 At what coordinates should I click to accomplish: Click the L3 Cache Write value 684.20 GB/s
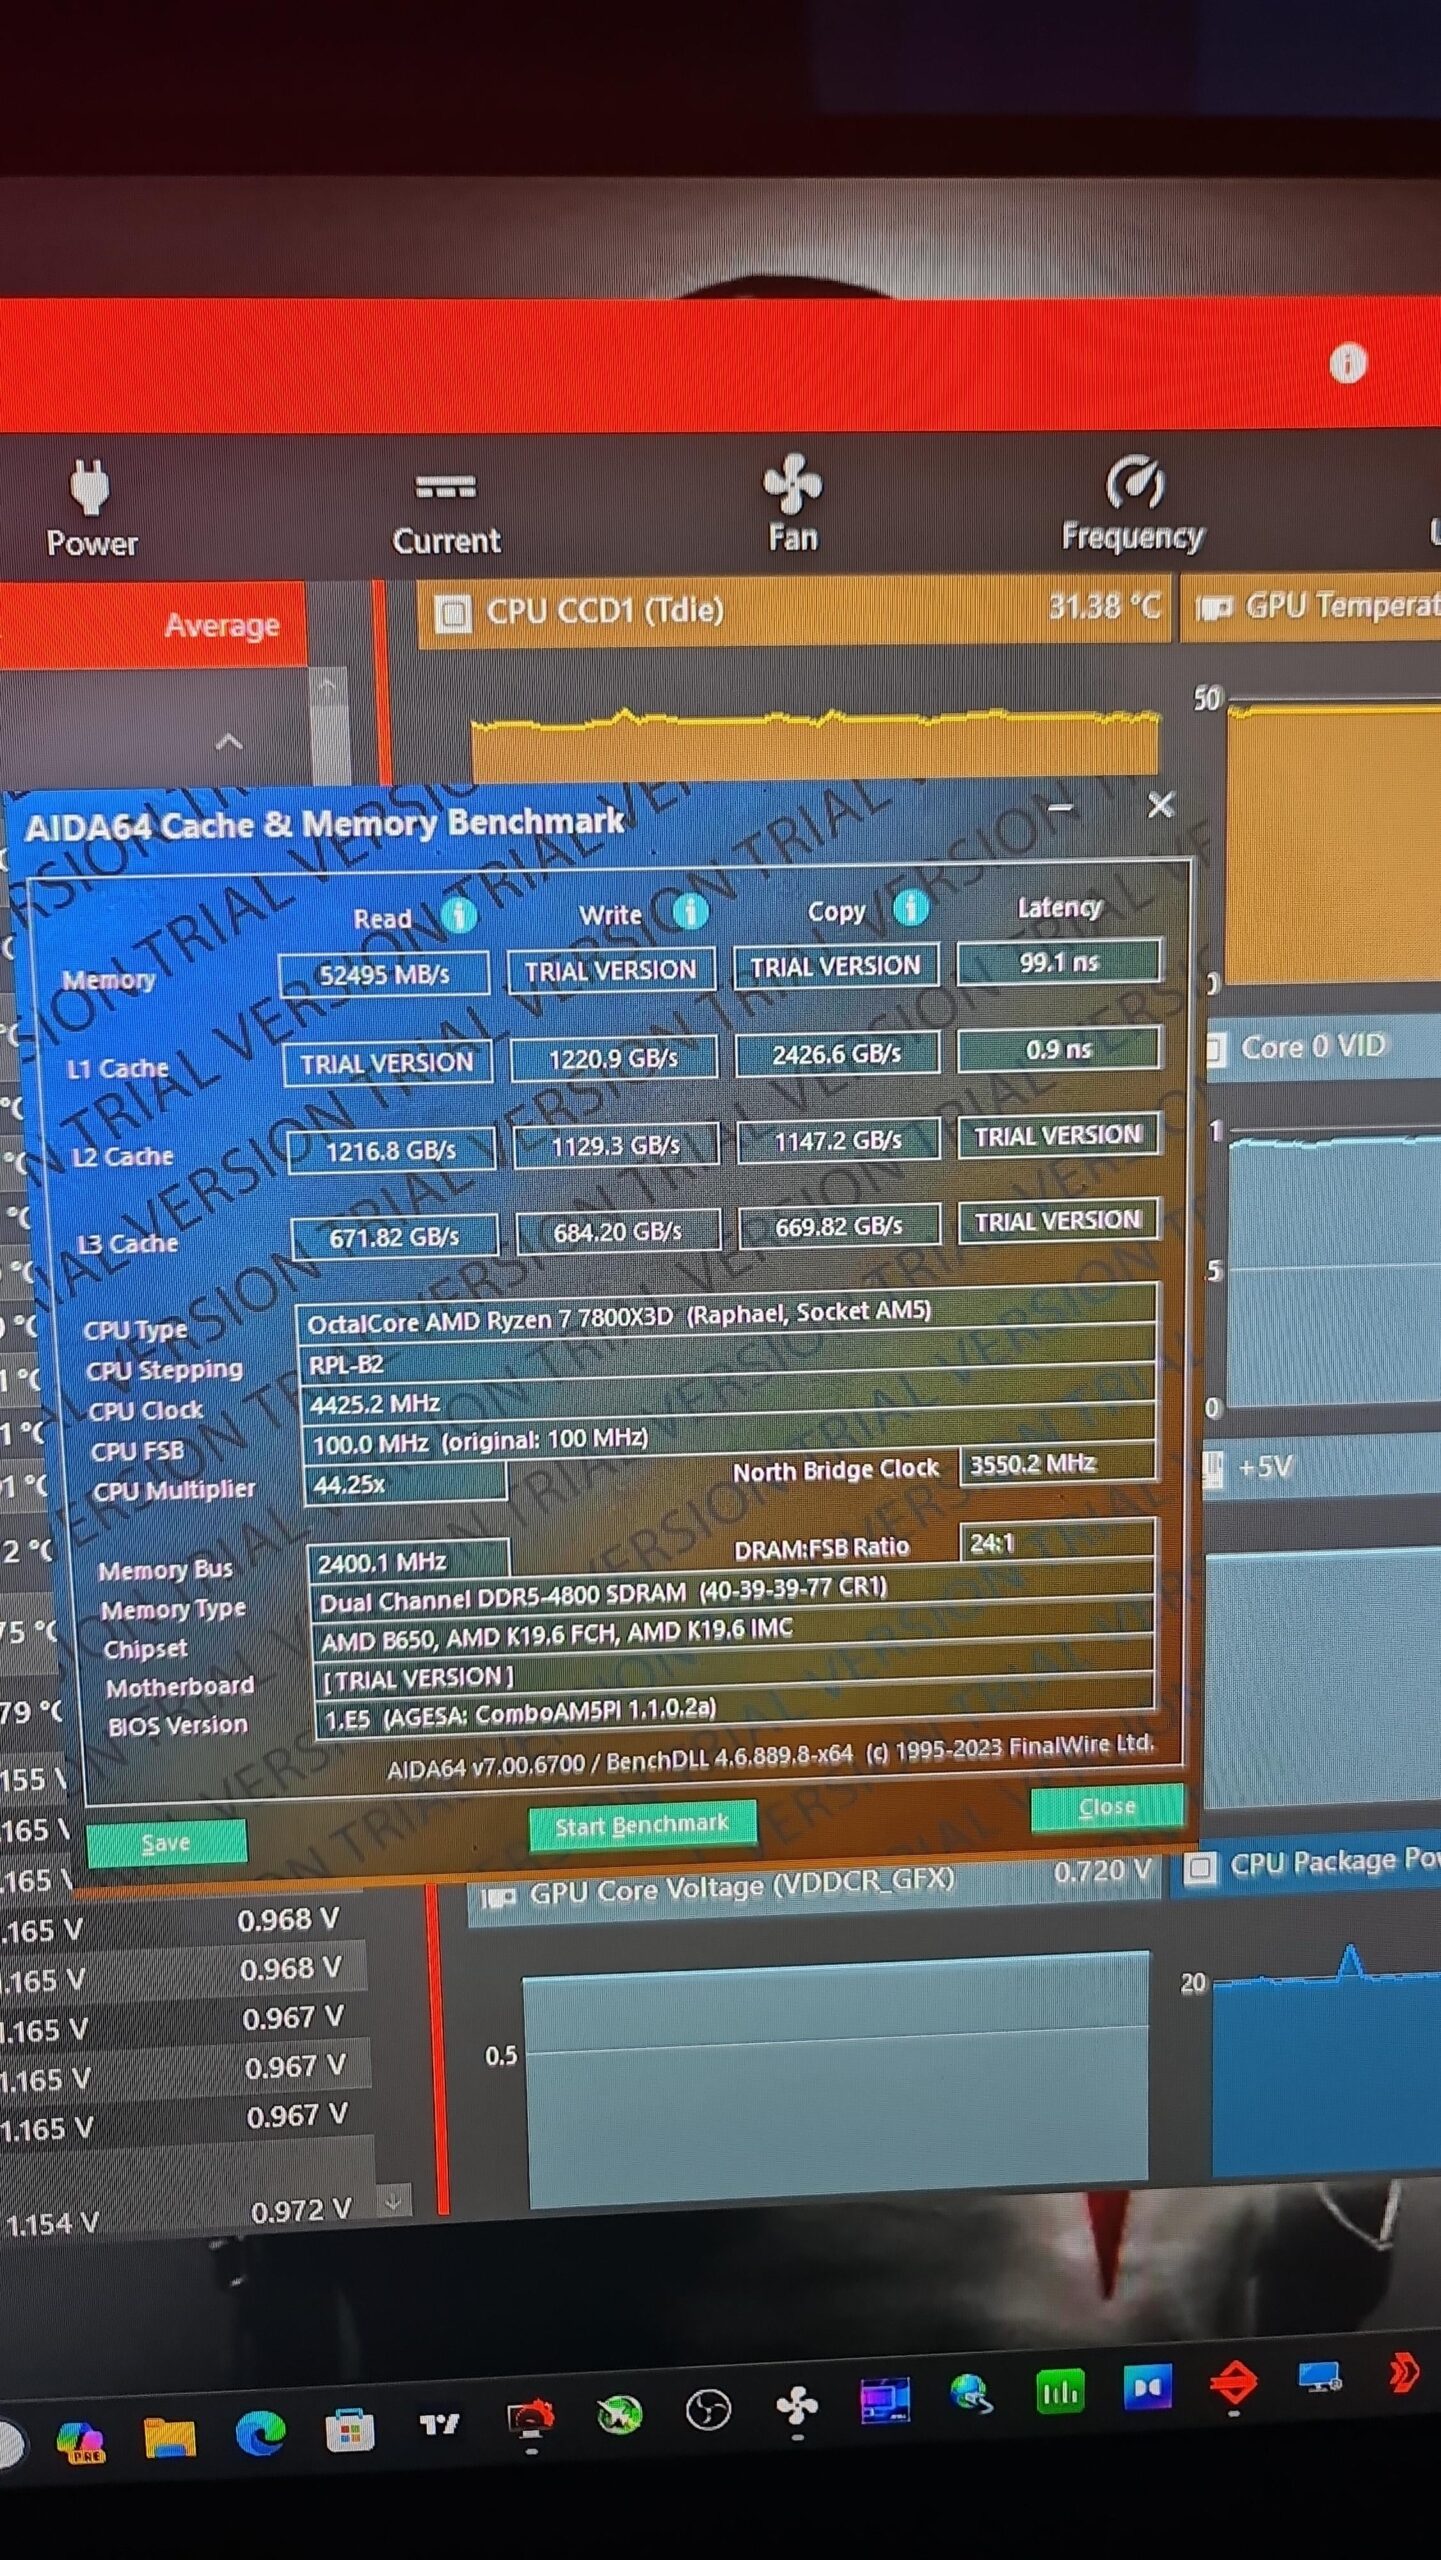pyautogui.click(x=618, y=1232)
